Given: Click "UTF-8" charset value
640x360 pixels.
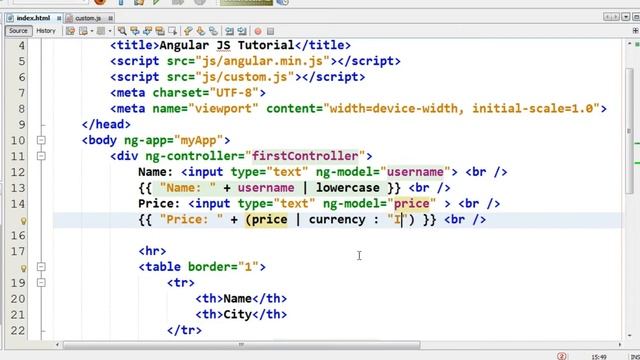Looking at the screenshot, I should pyautogui.click(x=234, y=93).
